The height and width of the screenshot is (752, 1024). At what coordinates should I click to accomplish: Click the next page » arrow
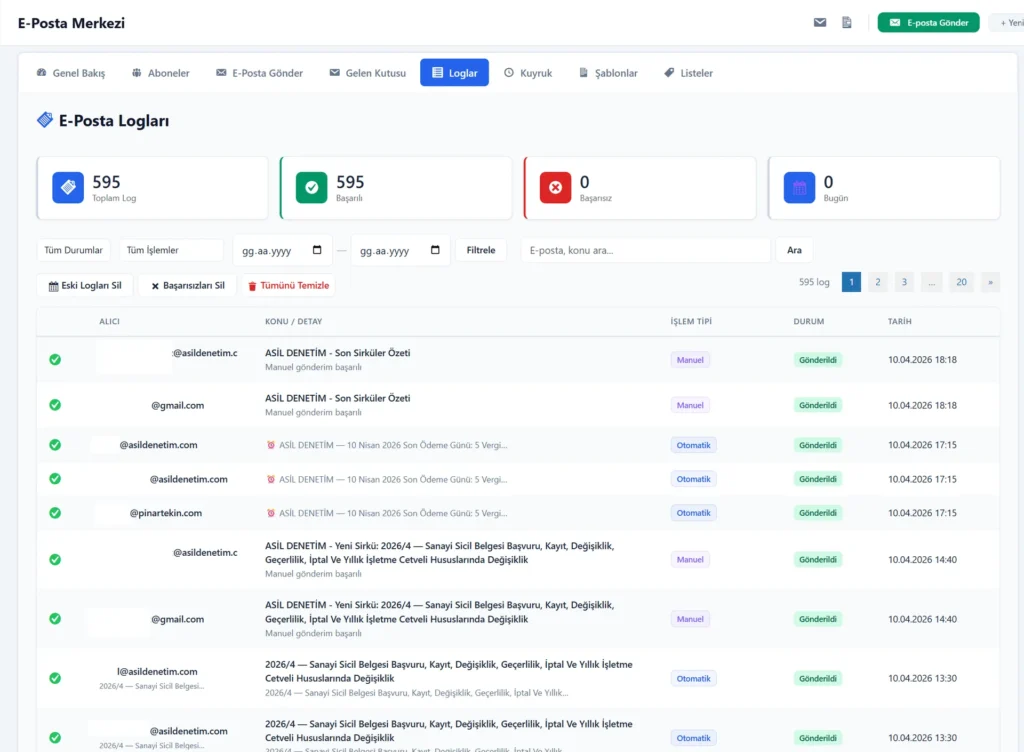point(990,282)
